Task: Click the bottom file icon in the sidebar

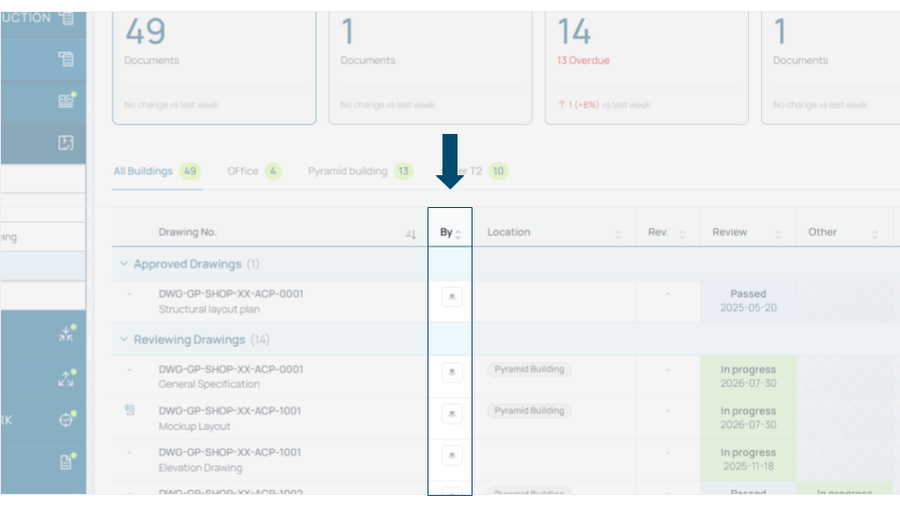Action: pyautogui.click(x=67, y=461)
